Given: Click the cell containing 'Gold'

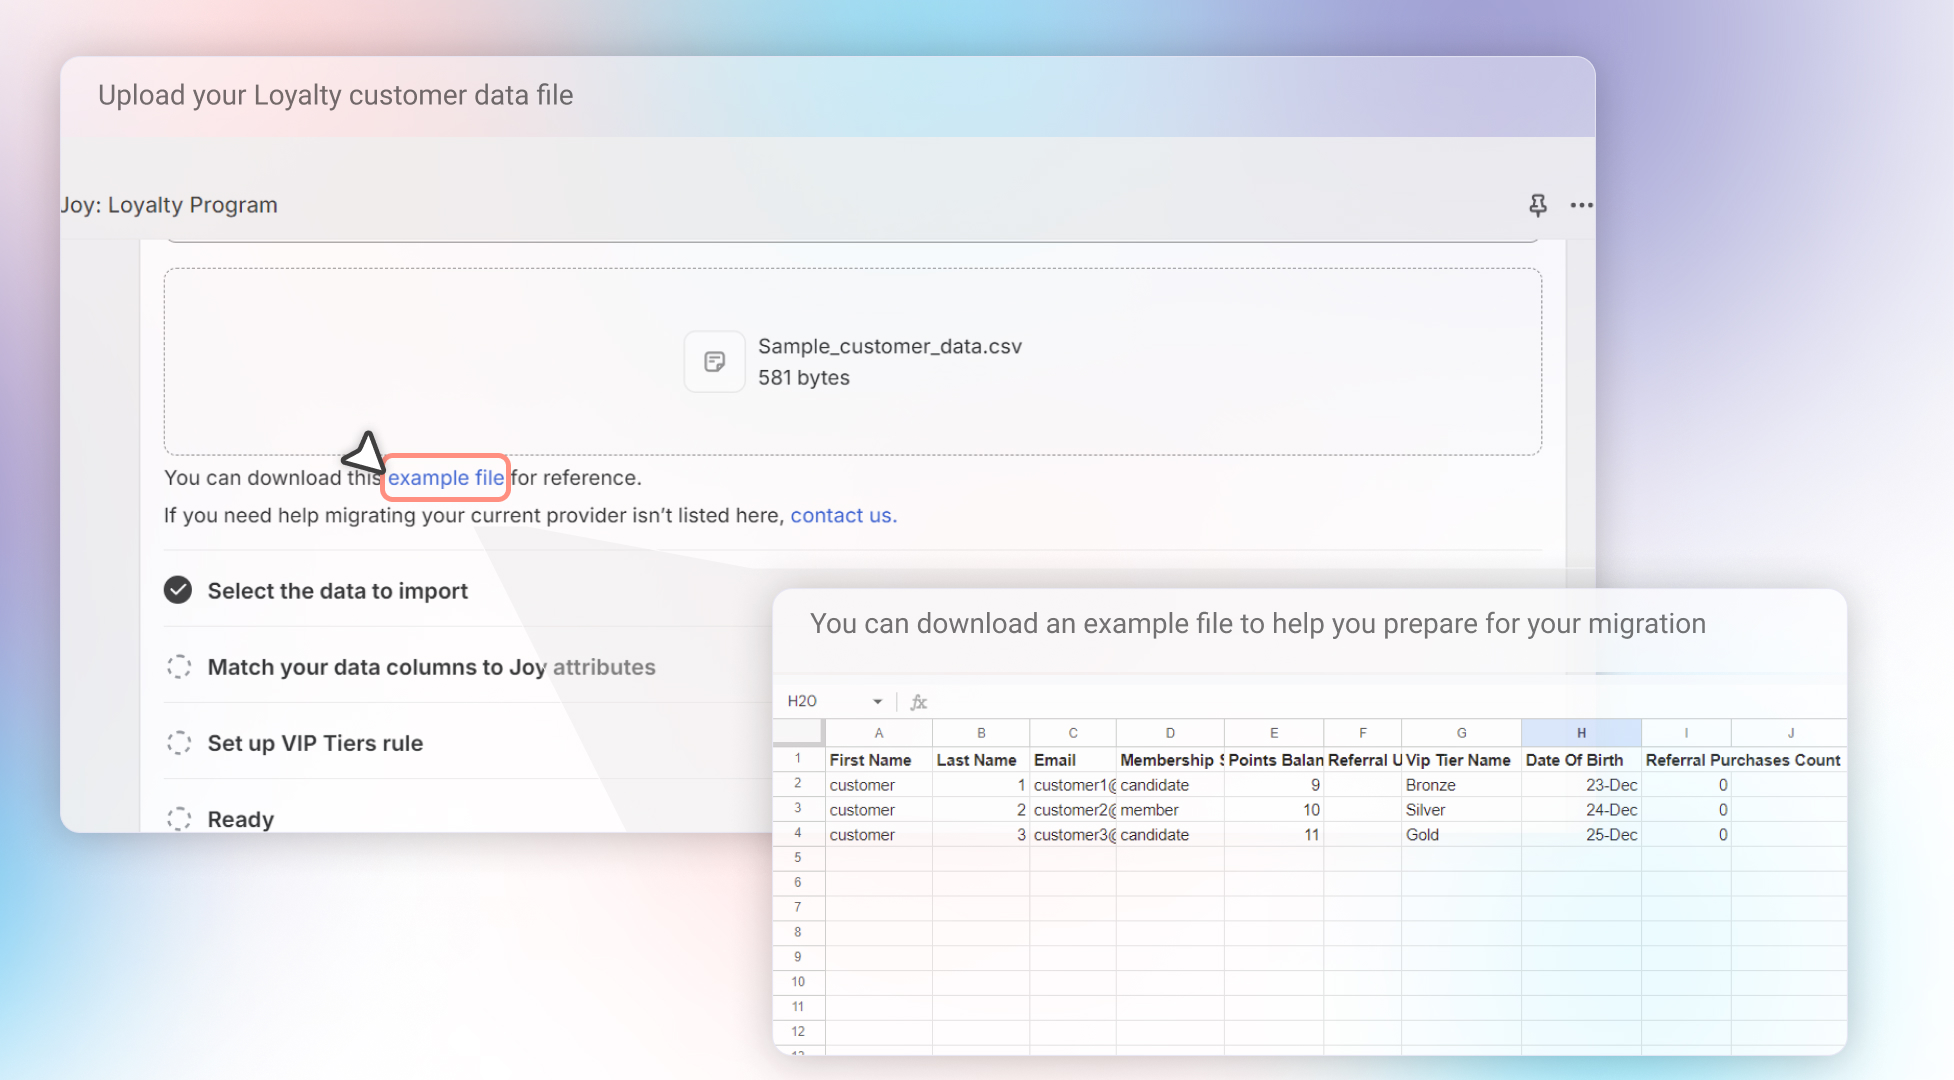Looking at the screenshot, I should pos(1423,835).
